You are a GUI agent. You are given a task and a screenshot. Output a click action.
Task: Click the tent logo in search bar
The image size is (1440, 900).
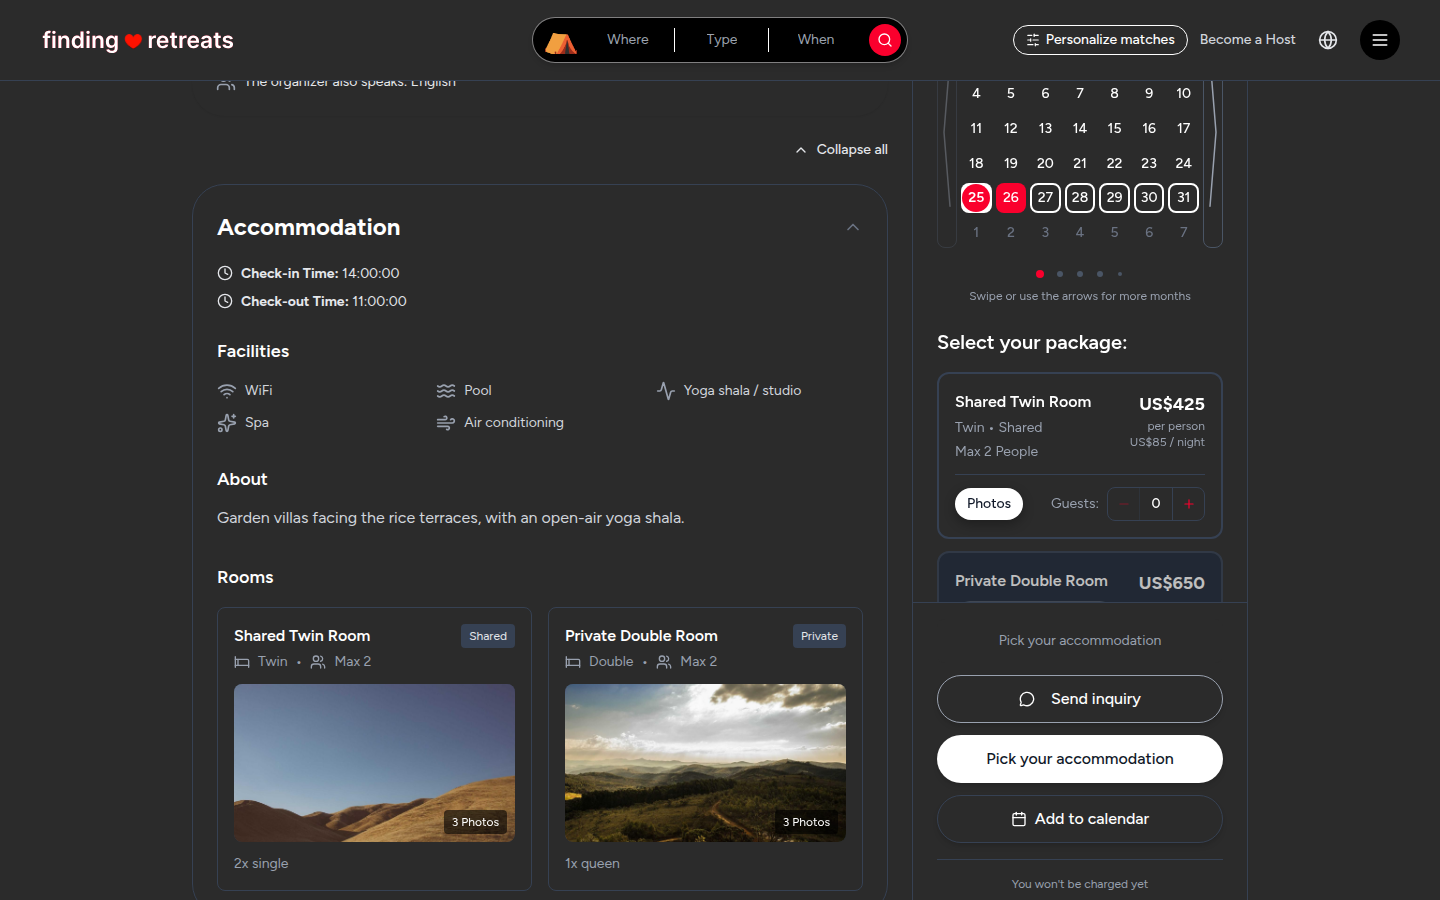click(x=561, y=41)
